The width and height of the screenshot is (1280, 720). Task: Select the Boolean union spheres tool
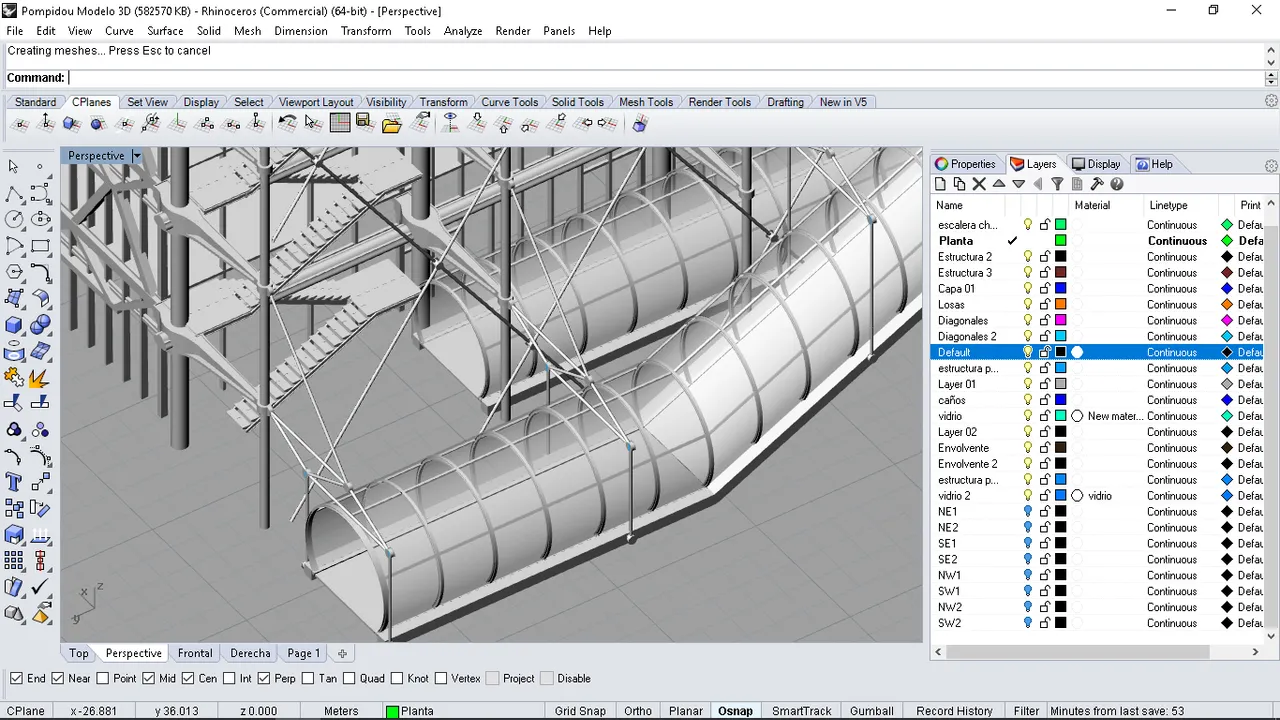click(40, 323)
